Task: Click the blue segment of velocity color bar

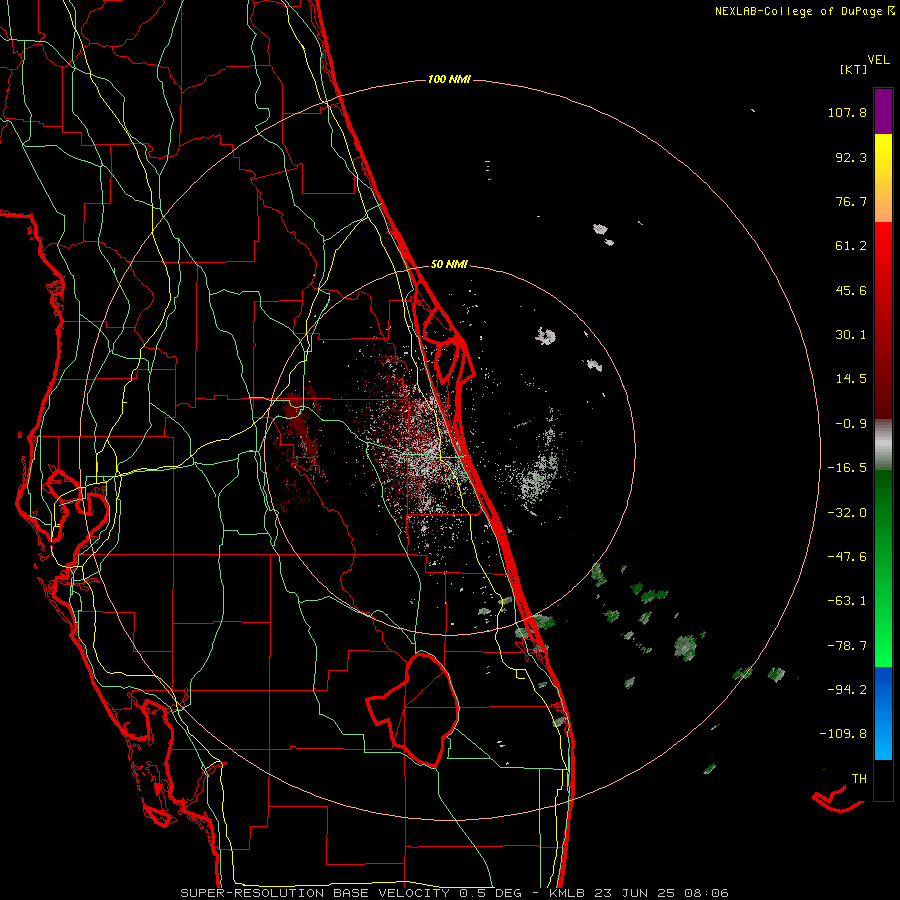Action: point(883,713)
